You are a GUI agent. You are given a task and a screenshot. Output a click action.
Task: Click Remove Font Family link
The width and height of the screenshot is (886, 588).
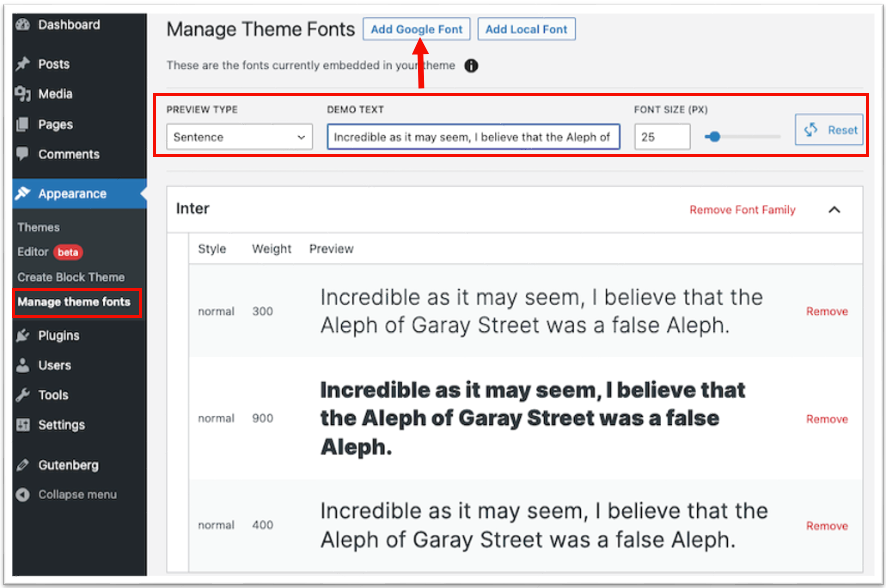[x=742, y=210]
